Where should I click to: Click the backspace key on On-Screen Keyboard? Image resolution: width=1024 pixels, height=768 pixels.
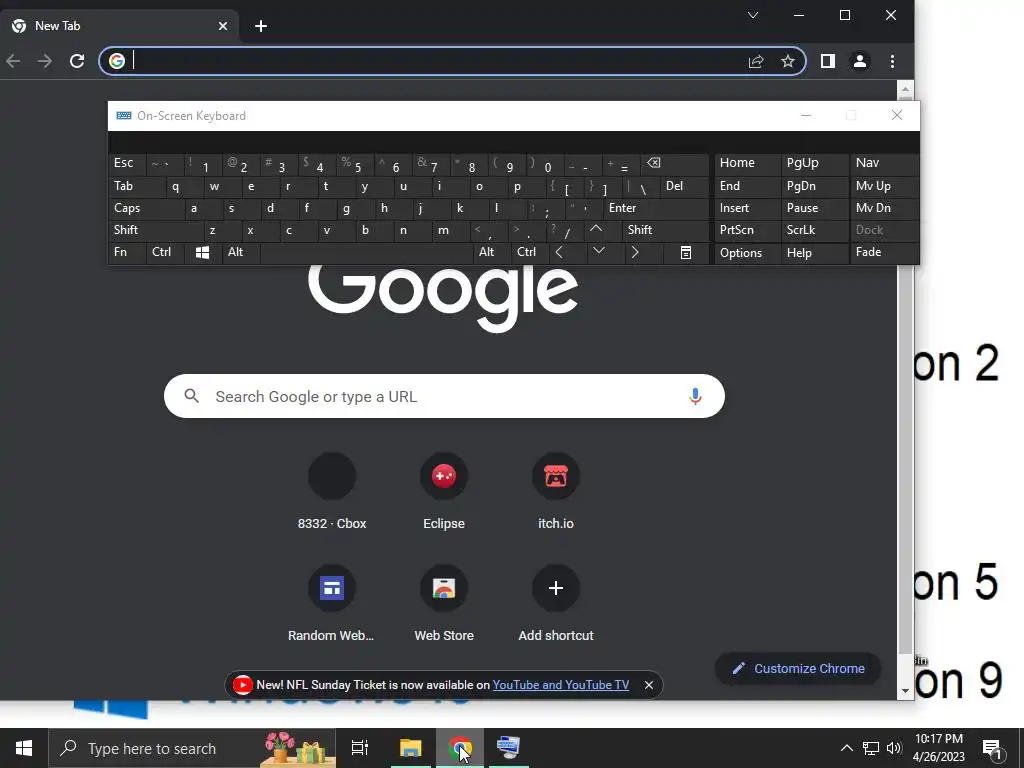coord(676,165)
